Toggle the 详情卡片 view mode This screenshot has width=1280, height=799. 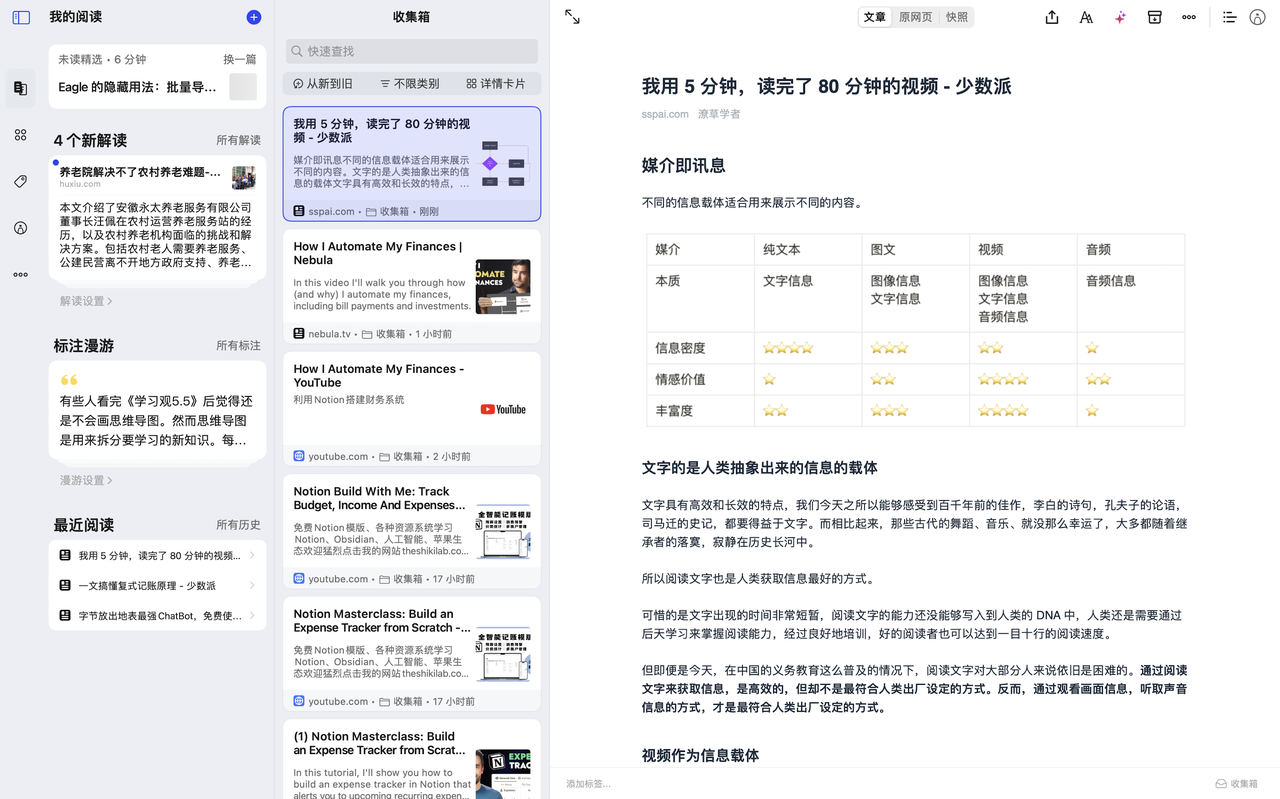(496, 84)
